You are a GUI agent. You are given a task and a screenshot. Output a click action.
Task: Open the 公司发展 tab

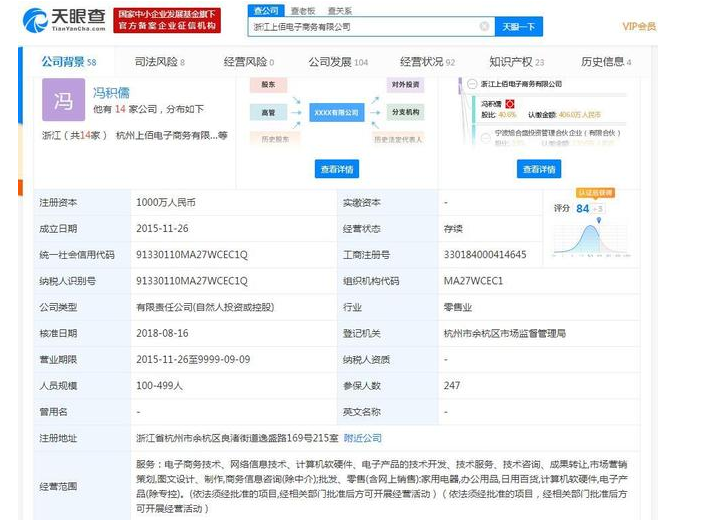pyautogui.click(x=338, y=62)
